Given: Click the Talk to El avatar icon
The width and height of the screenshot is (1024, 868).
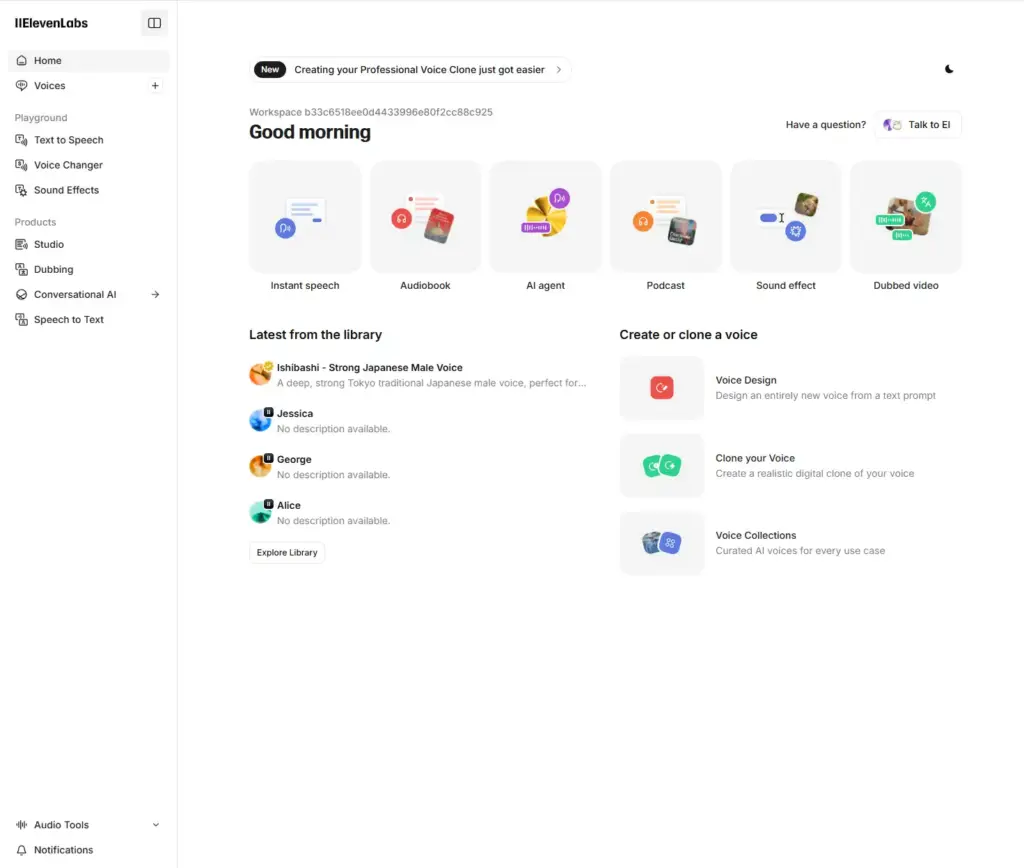Looking at the screenshot, I should coord(891,125).
